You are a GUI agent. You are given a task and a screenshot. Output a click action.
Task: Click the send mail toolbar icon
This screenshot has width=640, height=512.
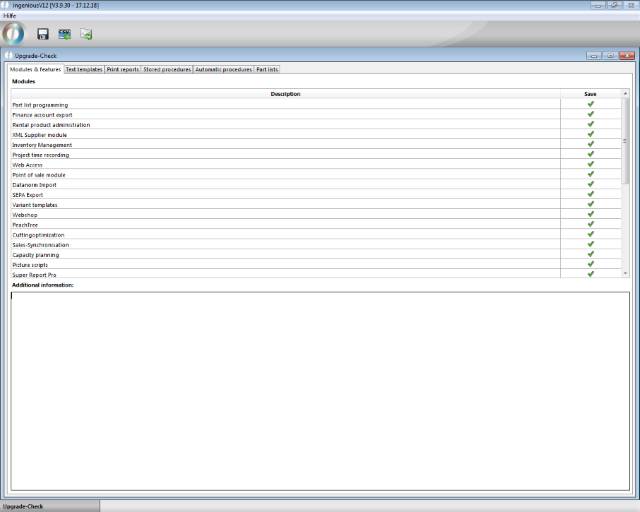click(x=86, y=34)
